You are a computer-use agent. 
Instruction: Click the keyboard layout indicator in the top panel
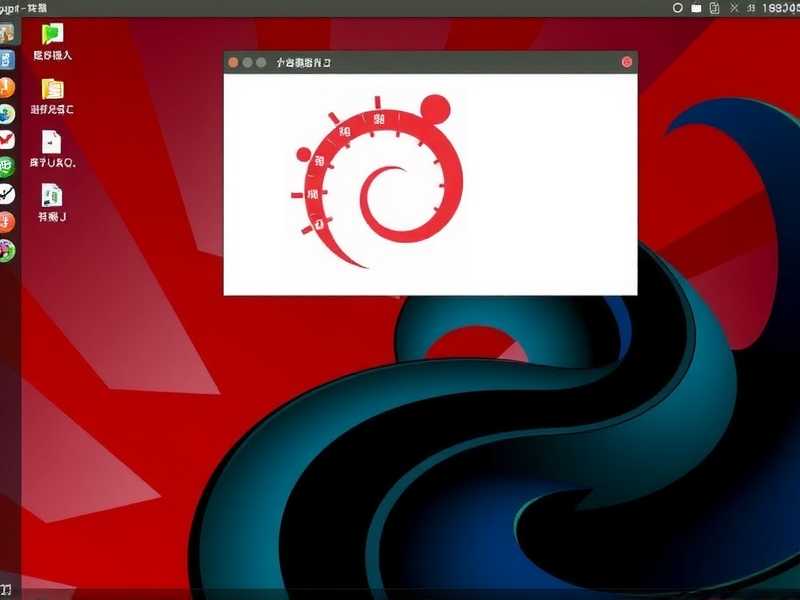pyautogui.click(x=696, y=10)
